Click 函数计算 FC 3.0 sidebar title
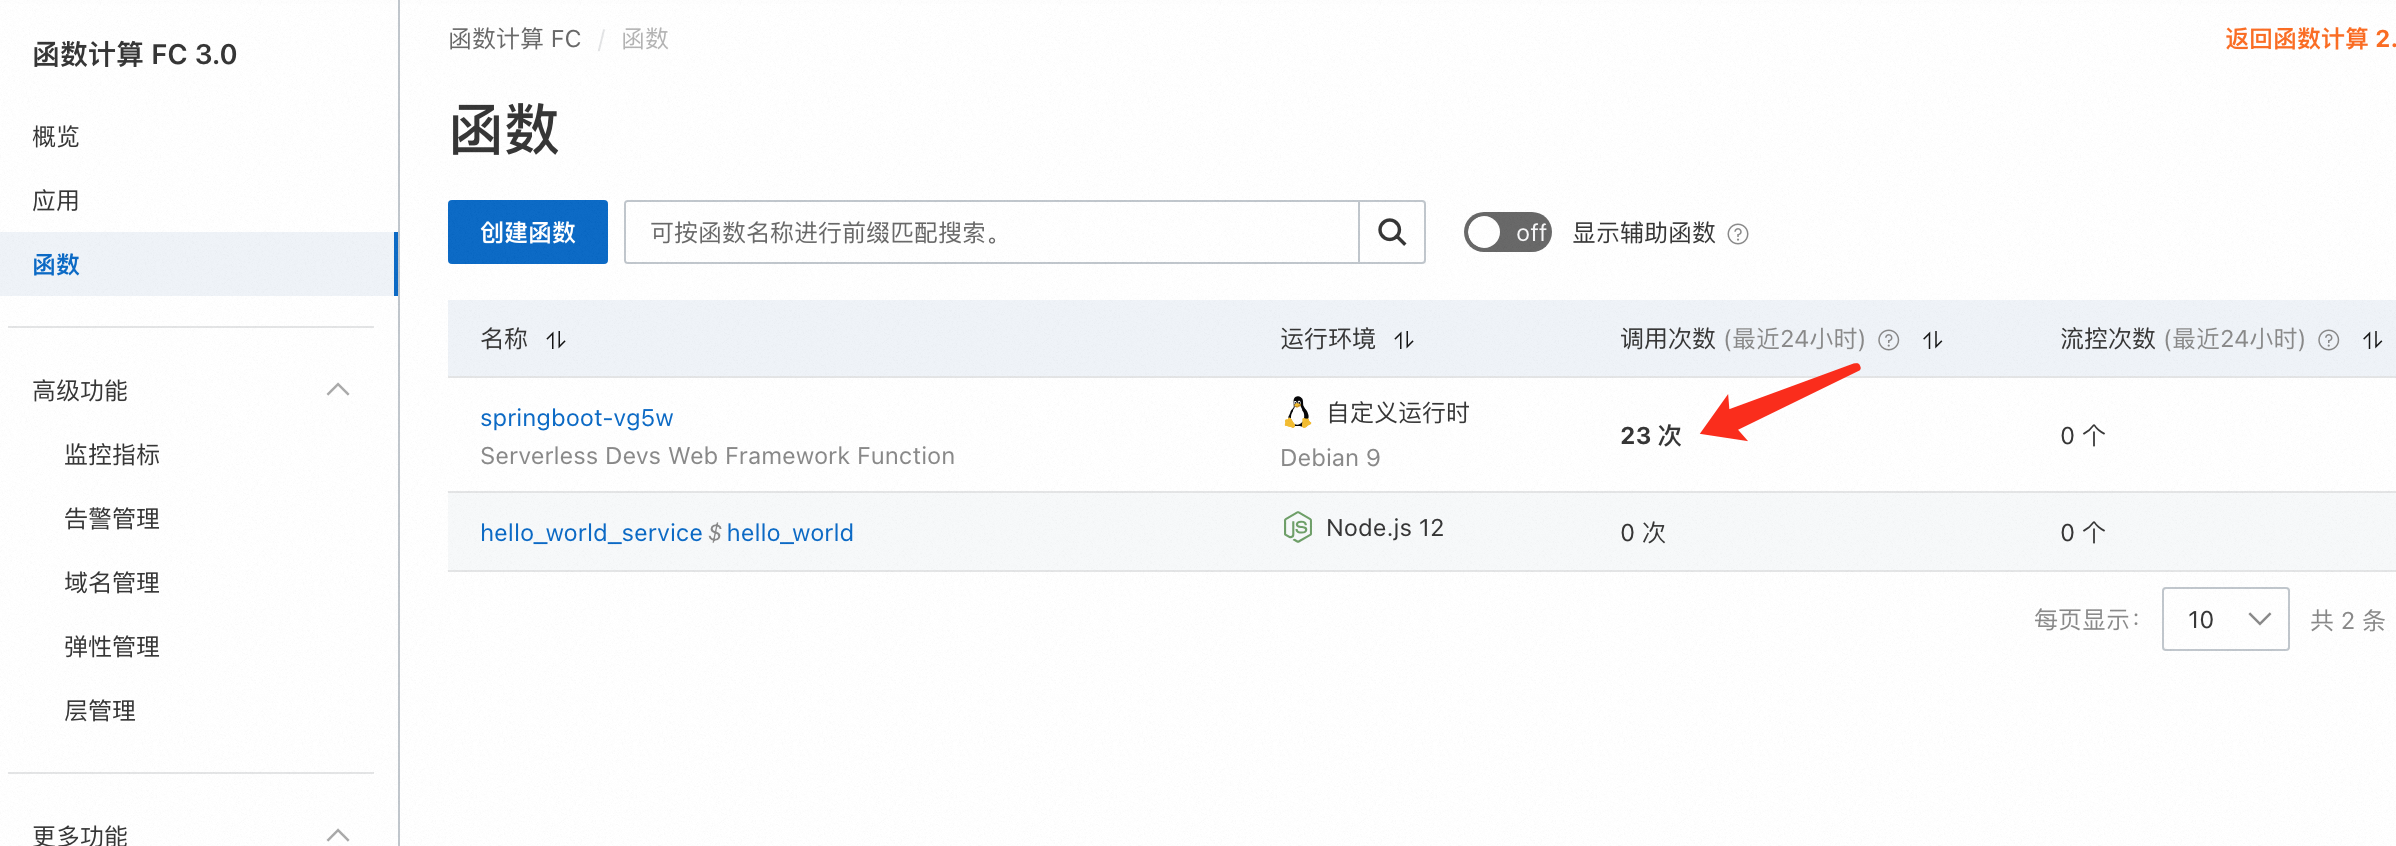This screenshot has height=846, width=2396. (134, 54)
